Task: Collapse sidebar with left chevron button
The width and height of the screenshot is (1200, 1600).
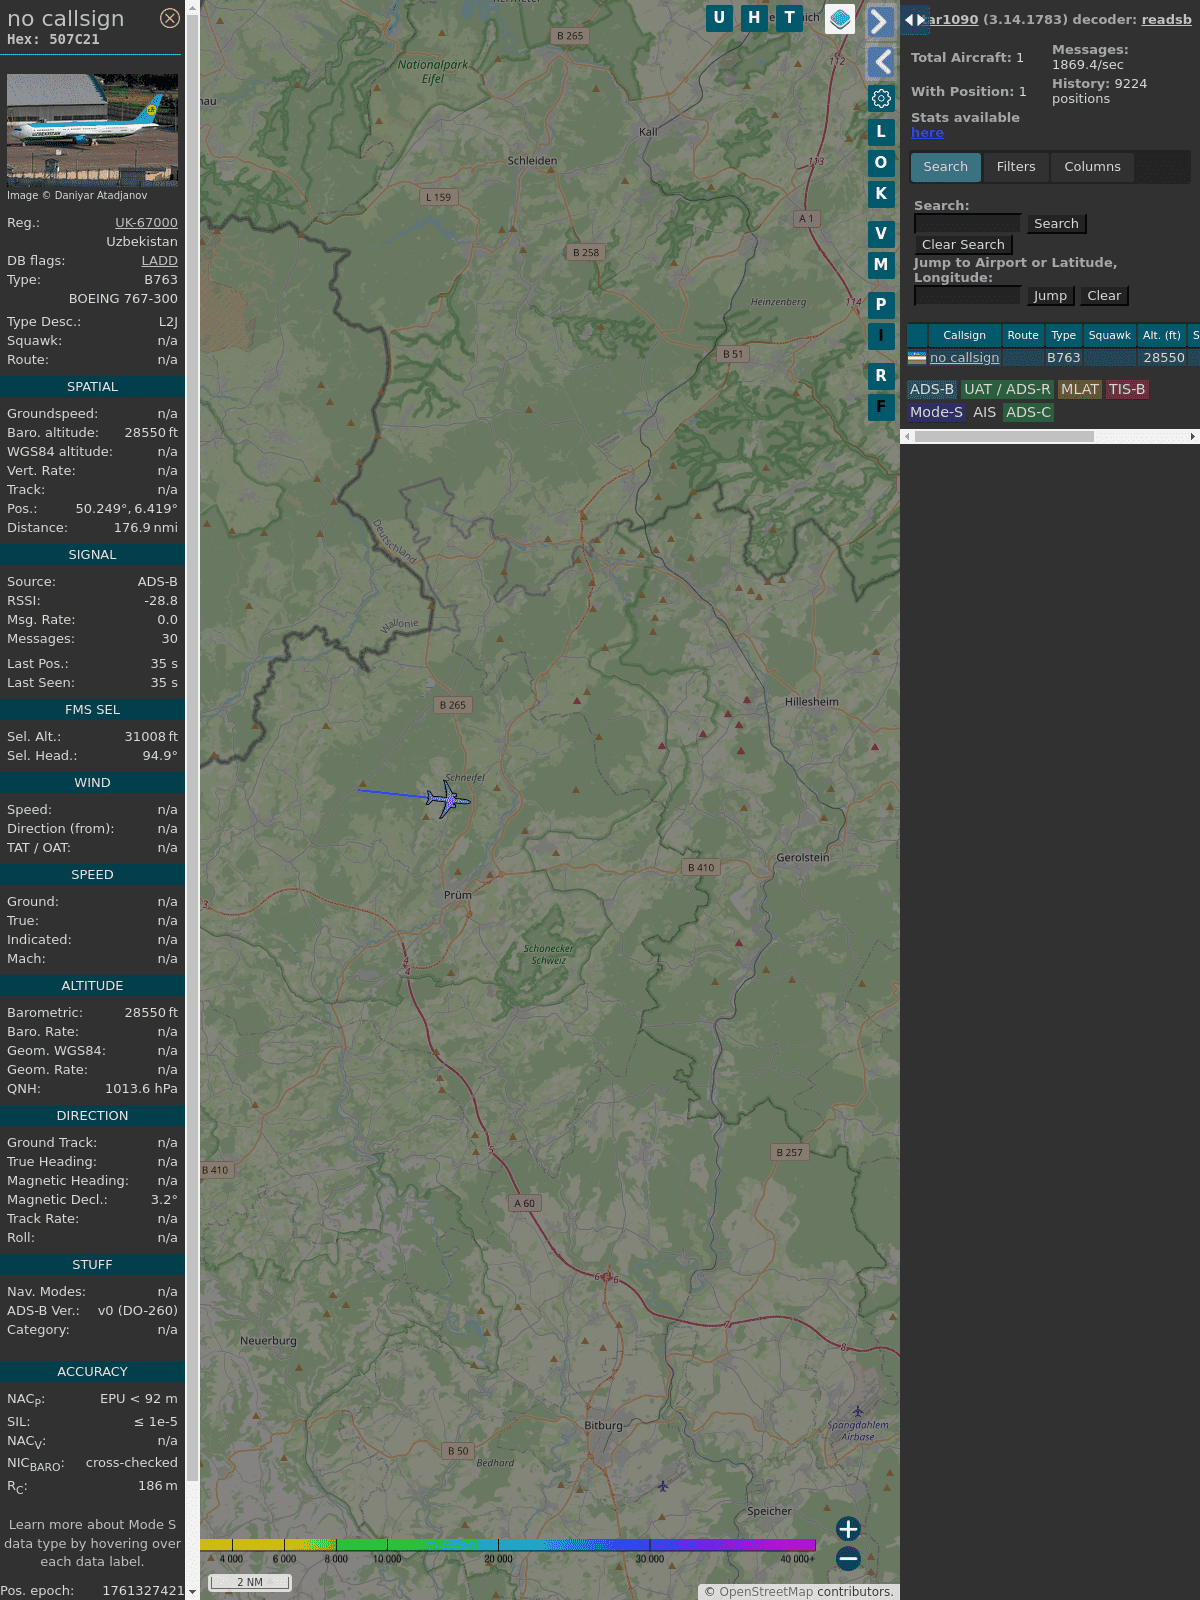Action: click(881, 63)
